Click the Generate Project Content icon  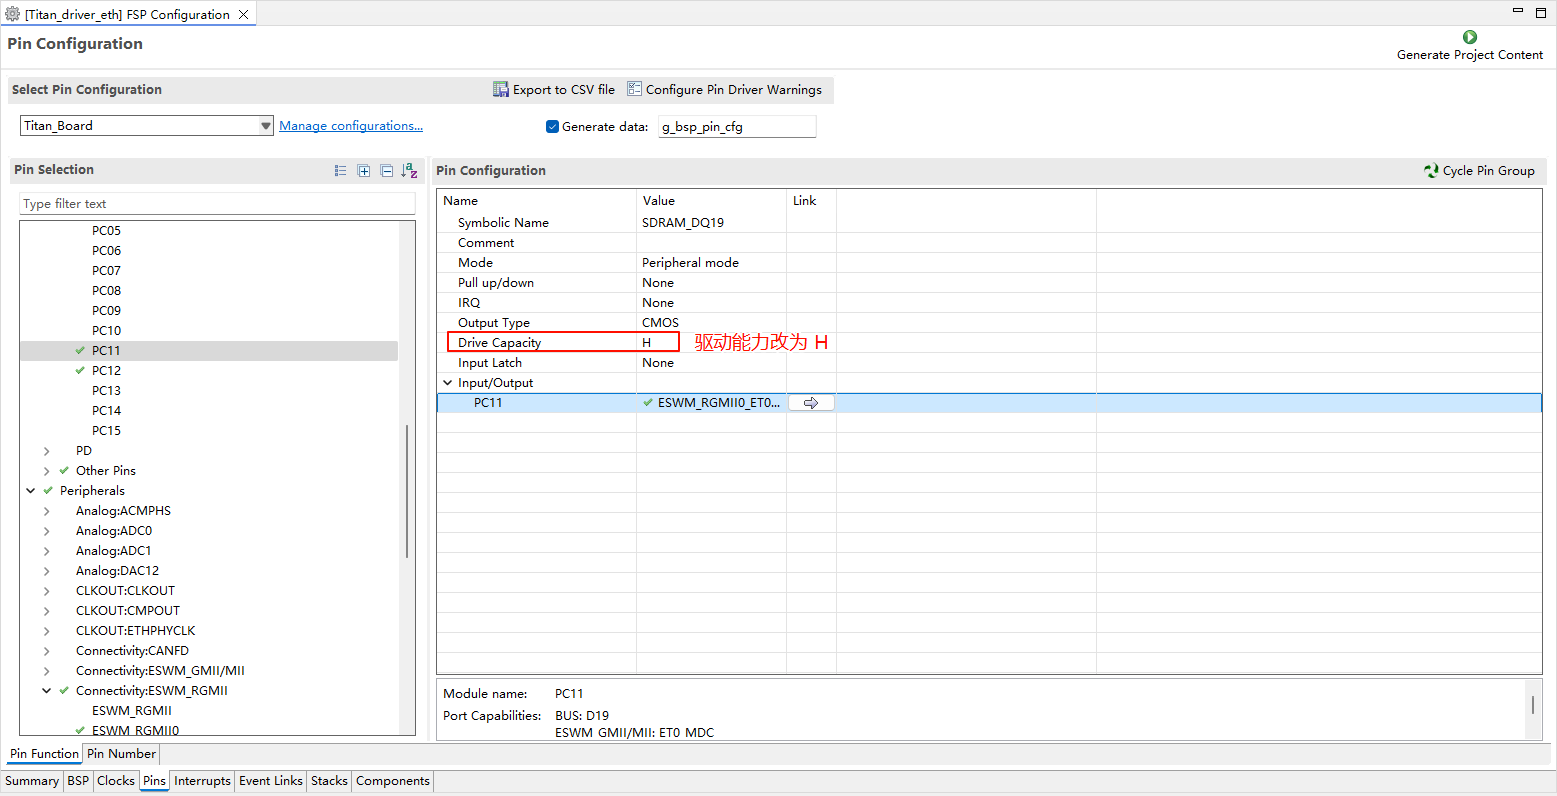click(x=1469, y=37)
